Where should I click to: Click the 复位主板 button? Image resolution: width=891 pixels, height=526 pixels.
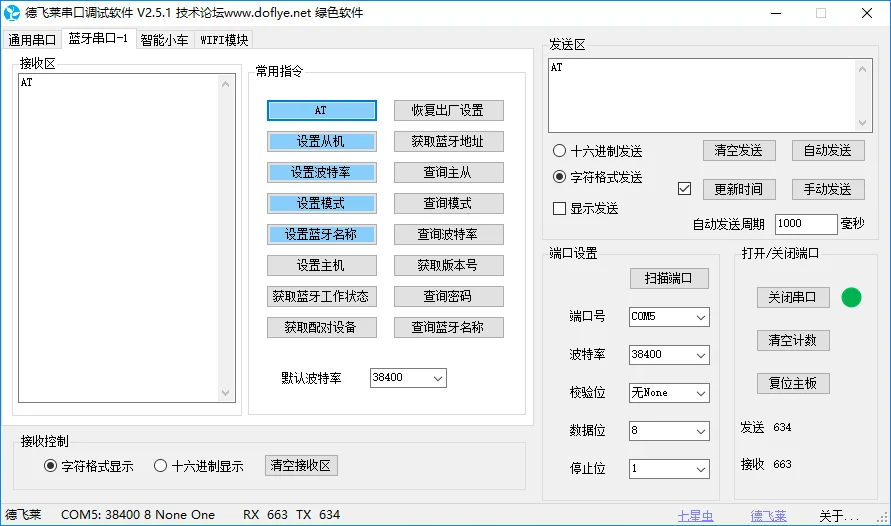(793, 383)
